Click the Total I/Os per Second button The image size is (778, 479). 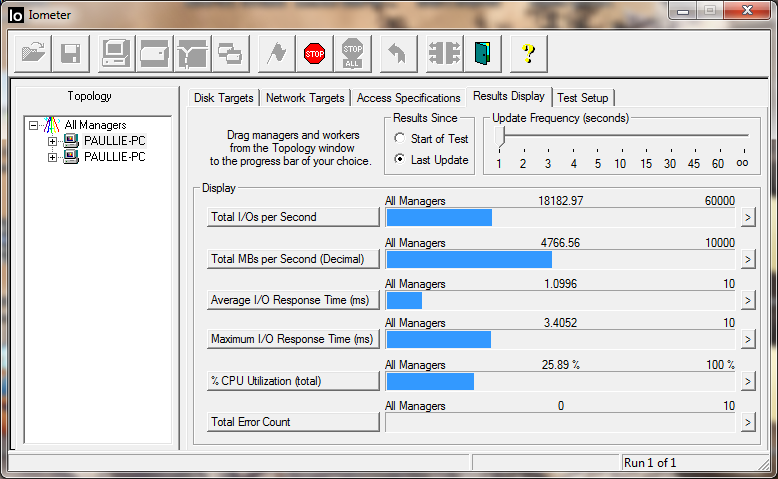(x=293, y=217)
